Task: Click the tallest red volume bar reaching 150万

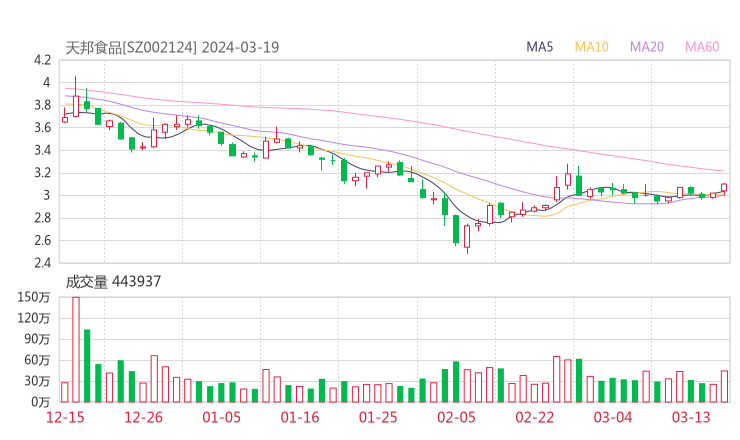Action: coord(76,349)
